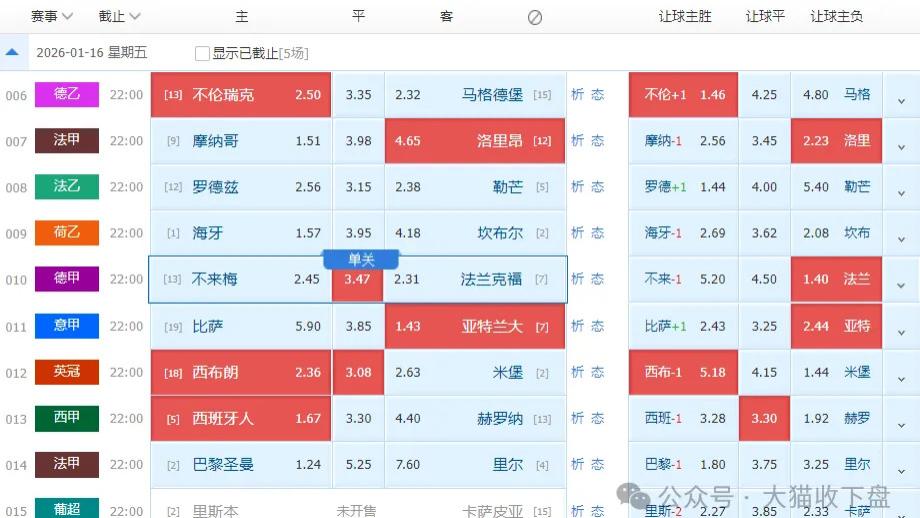Click the 主 column header
This screenshot has width=920, height=518.
tap(242, 16)
